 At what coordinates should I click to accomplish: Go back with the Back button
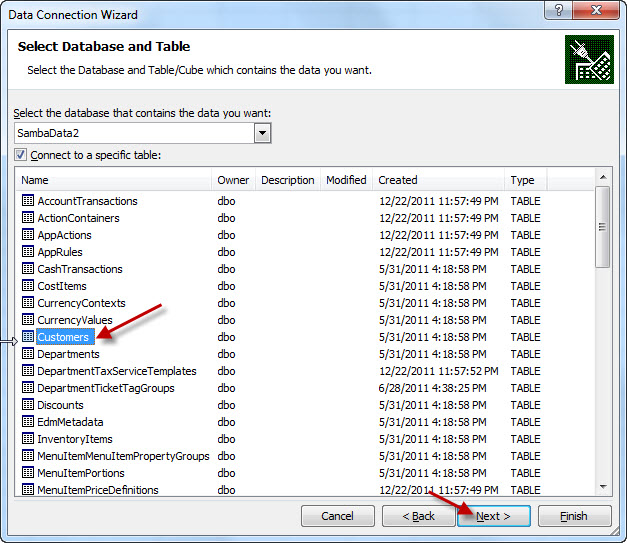point(418,516)
